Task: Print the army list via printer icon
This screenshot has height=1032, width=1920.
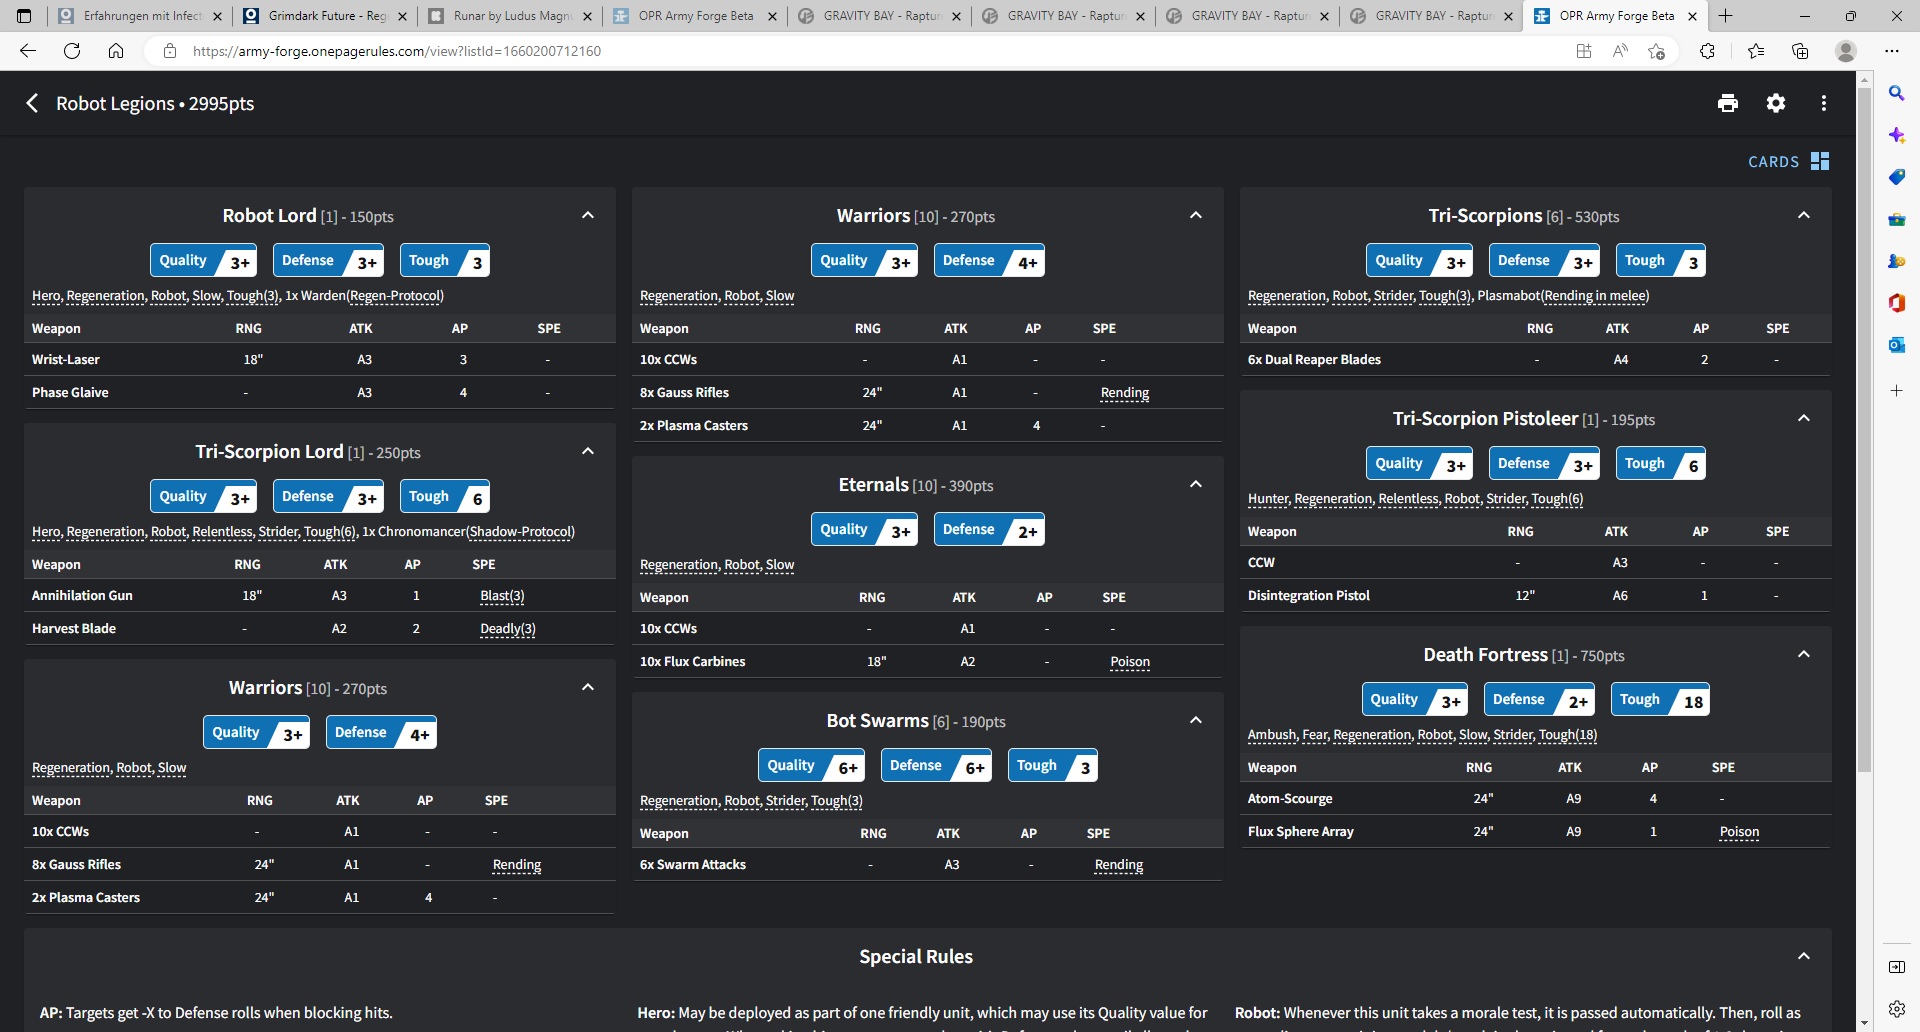Action: click(1727, 103)
